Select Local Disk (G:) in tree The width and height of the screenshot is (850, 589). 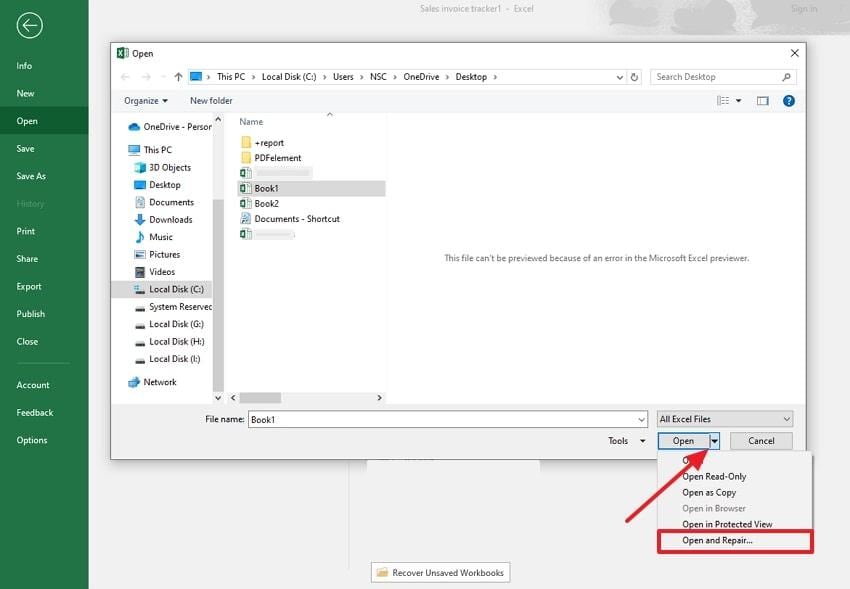click(x=176, y=324)
